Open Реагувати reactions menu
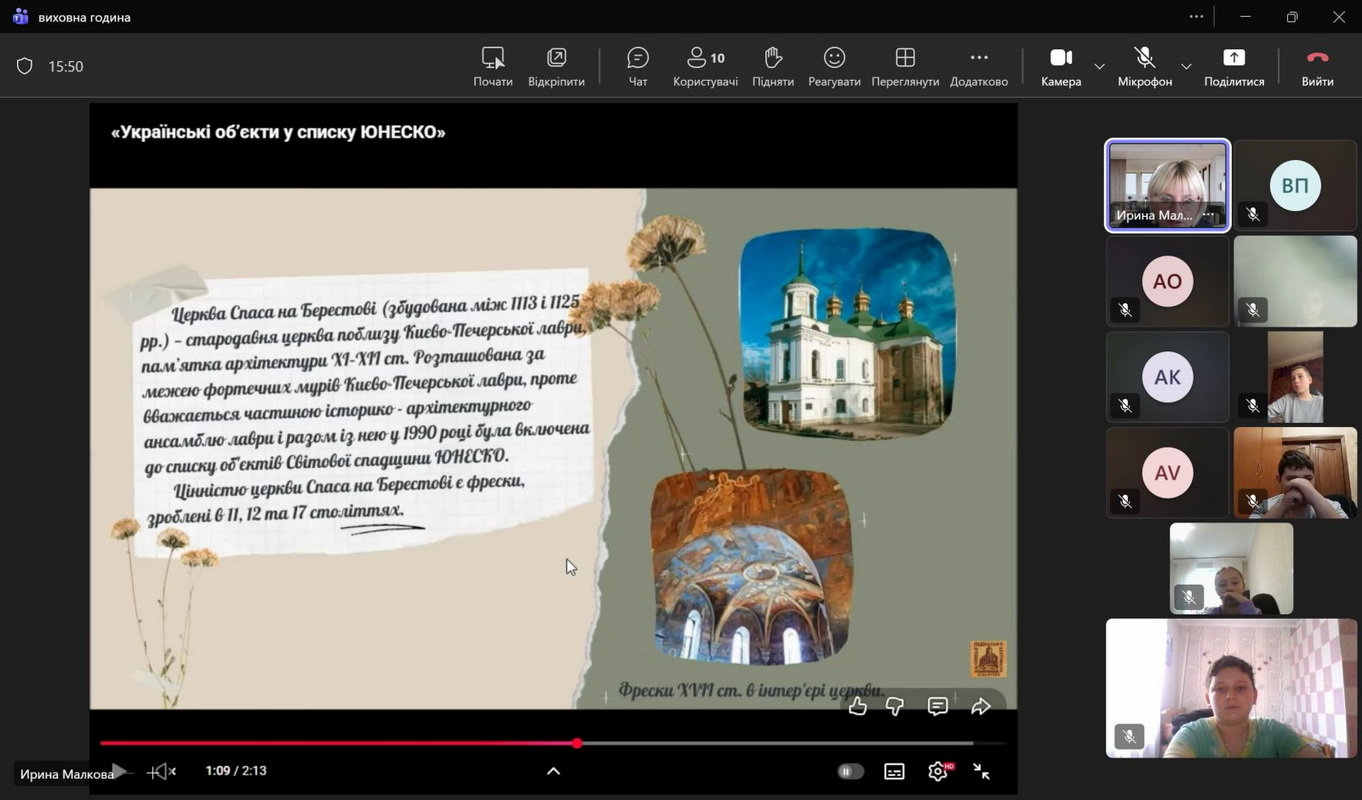1362x800 pixels. (x=834, y=66)
